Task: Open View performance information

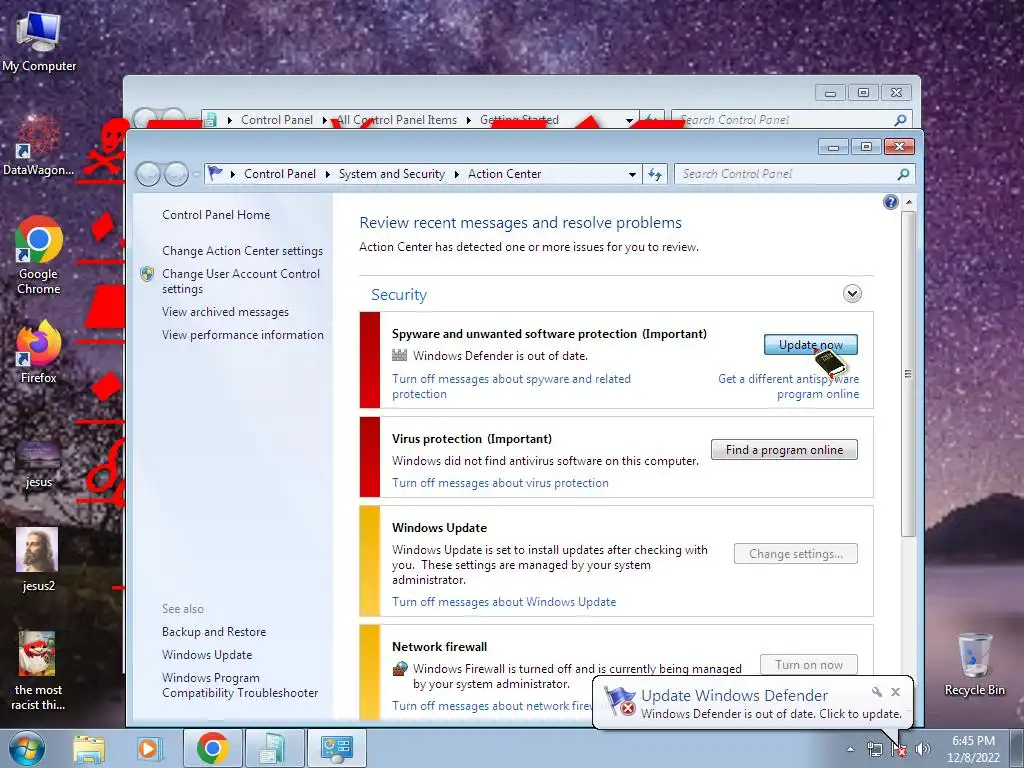Action: [x=242, y=334]
